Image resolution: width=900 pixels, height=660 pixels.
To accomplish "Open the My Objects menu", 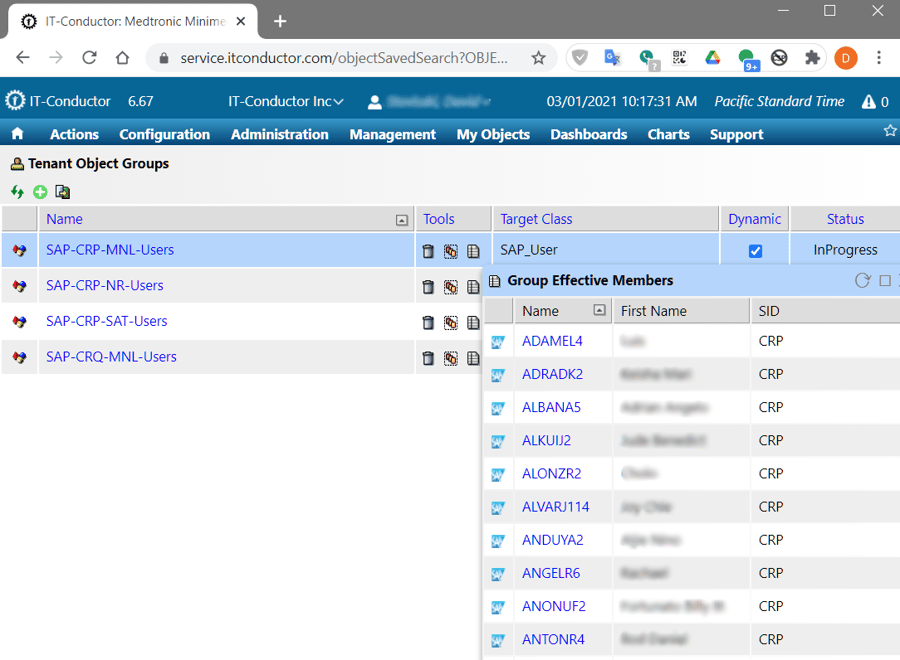I will pyautogui.click(x=493, y=133).
